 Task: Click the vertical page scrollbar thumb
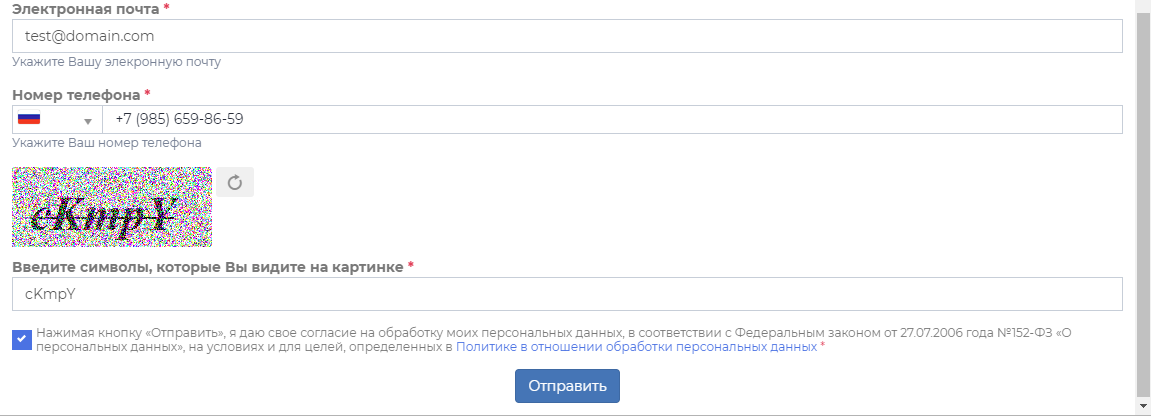1143,200
